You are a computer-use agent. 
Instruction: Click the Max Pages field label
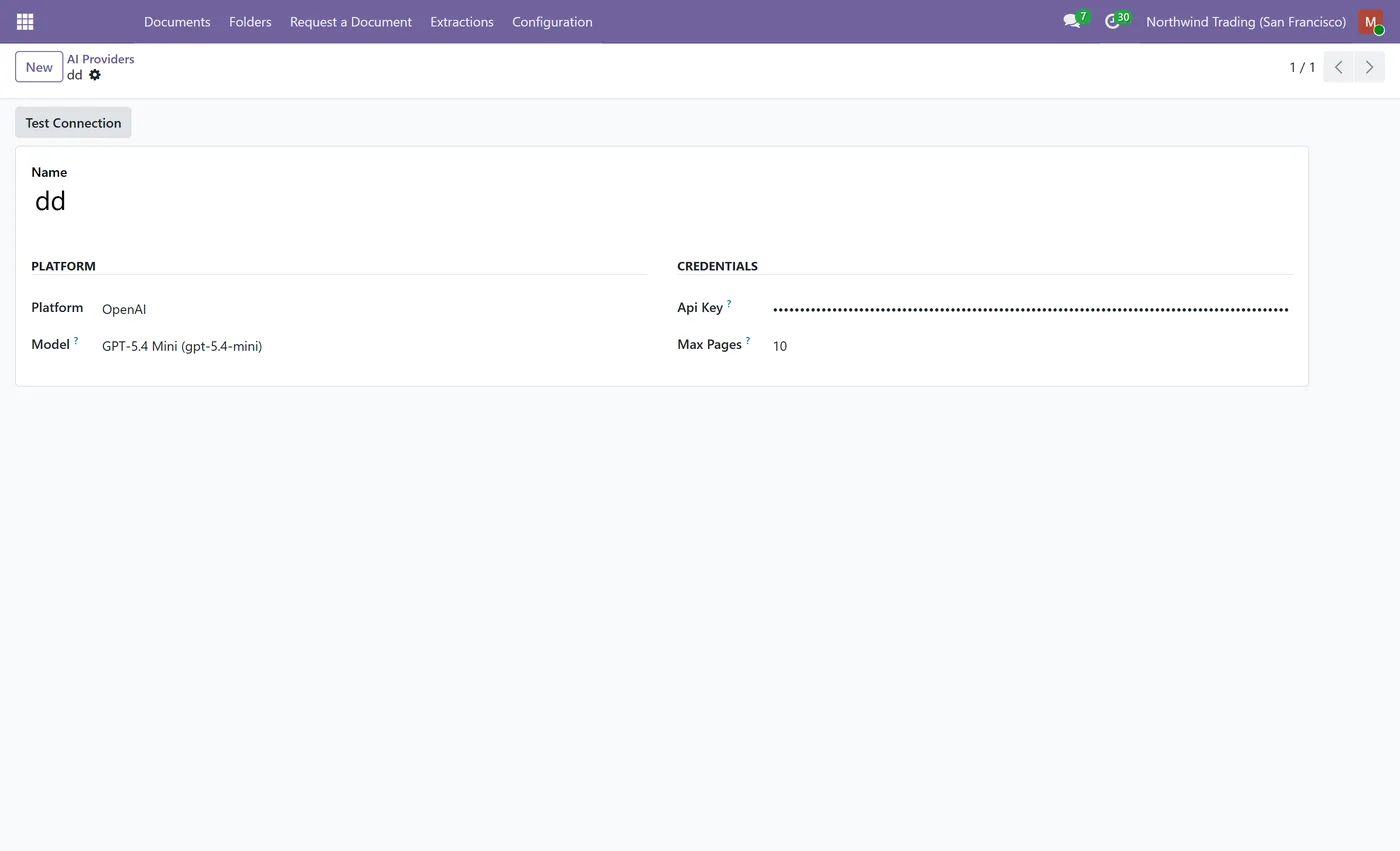tap(709, 344)
